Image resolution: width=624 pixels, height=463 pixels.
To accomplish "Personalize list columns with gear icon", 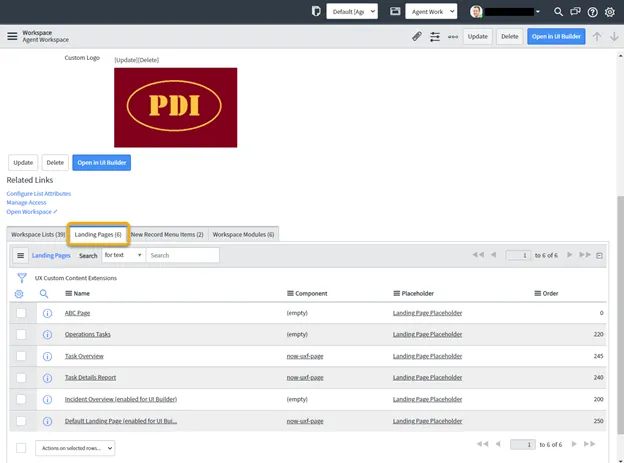I will coord(20,294).
